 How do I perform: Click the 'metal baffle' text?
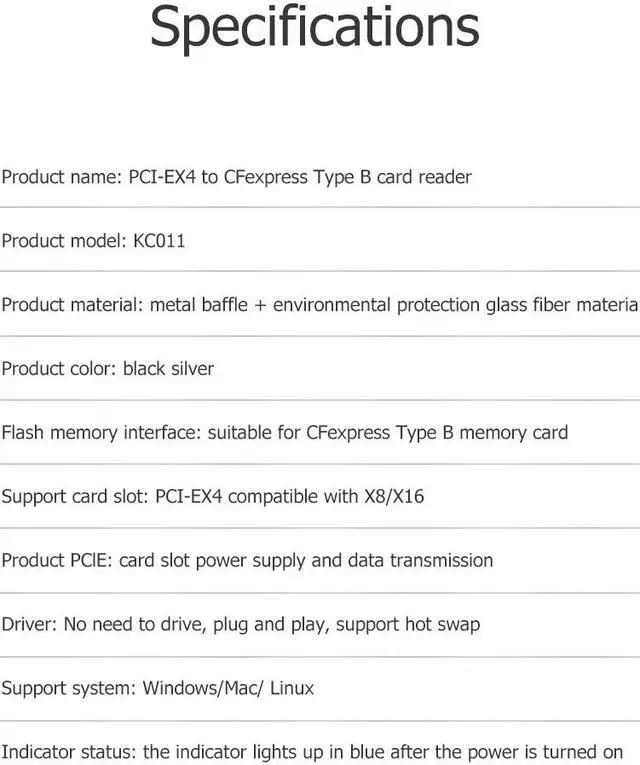[x=195, y=305]
